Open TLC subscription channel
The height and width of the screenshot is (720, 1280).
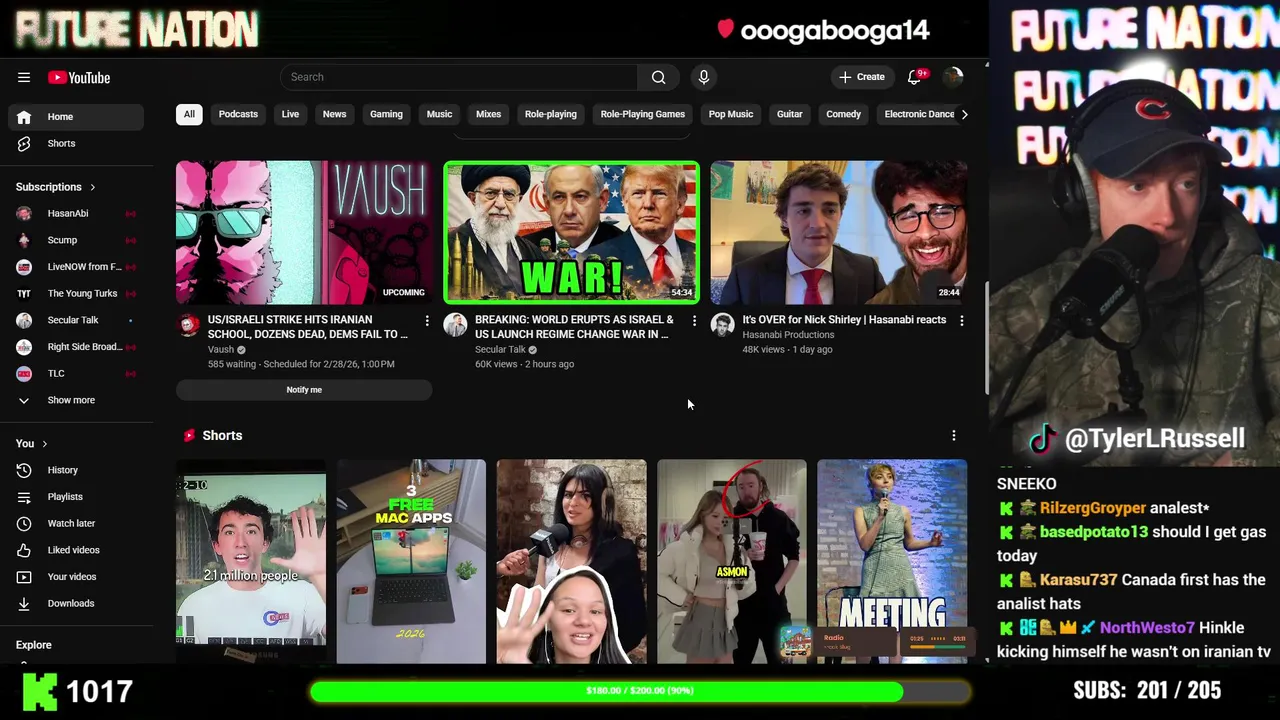click(x=76, y=374)
